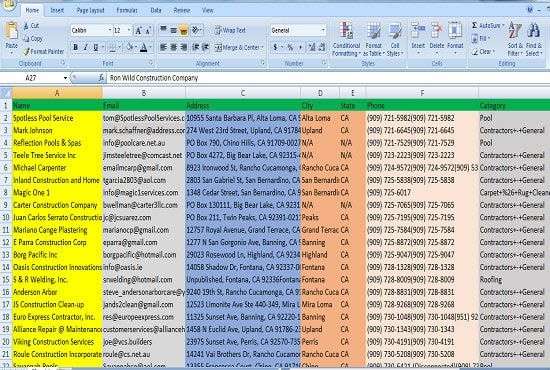Toggle Italic formatting
The width and height of the screenshot is (550, 370).
[x=85, y=47]
